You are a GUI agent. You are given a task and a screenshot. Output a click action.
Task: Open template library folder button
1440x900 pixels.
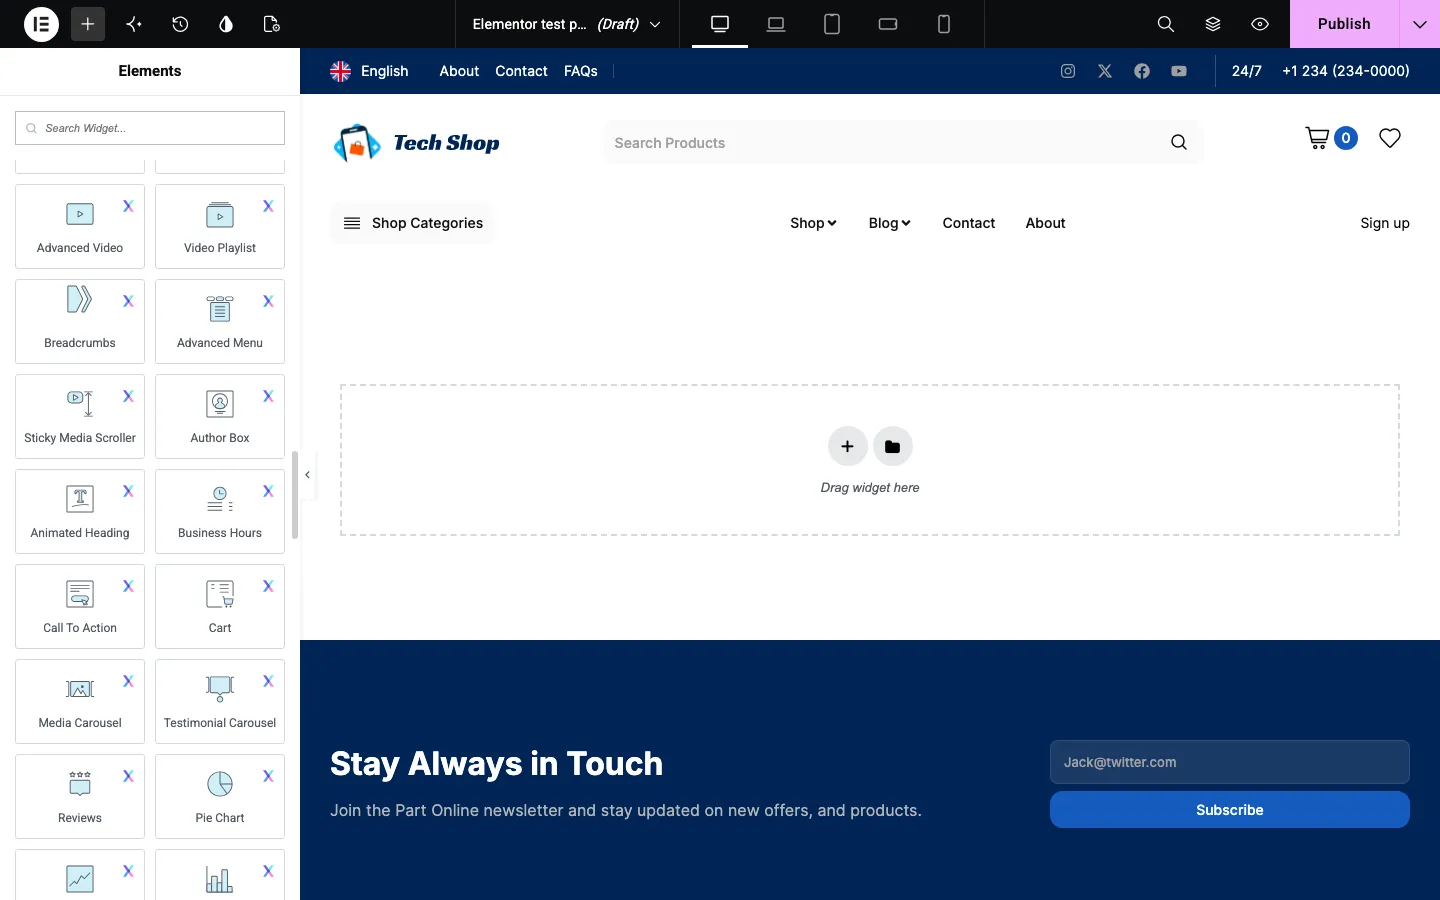(x=893, y=446)
